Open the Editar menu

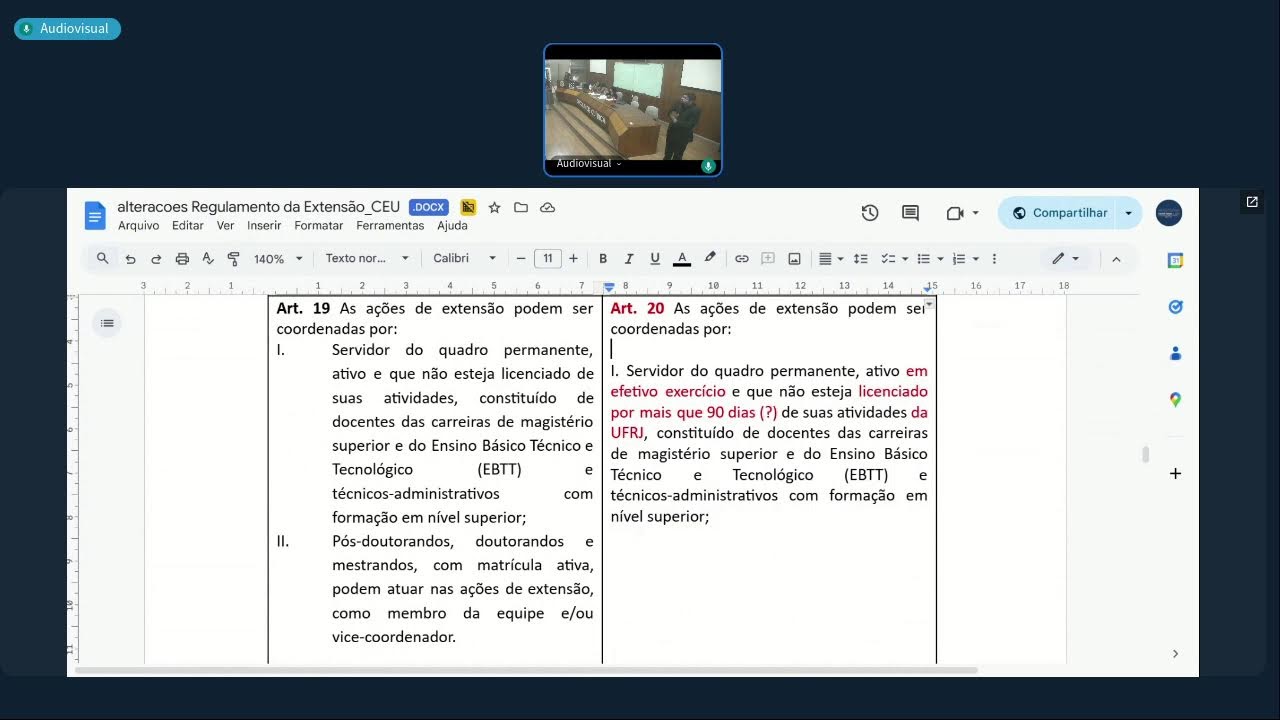(188, 226)
